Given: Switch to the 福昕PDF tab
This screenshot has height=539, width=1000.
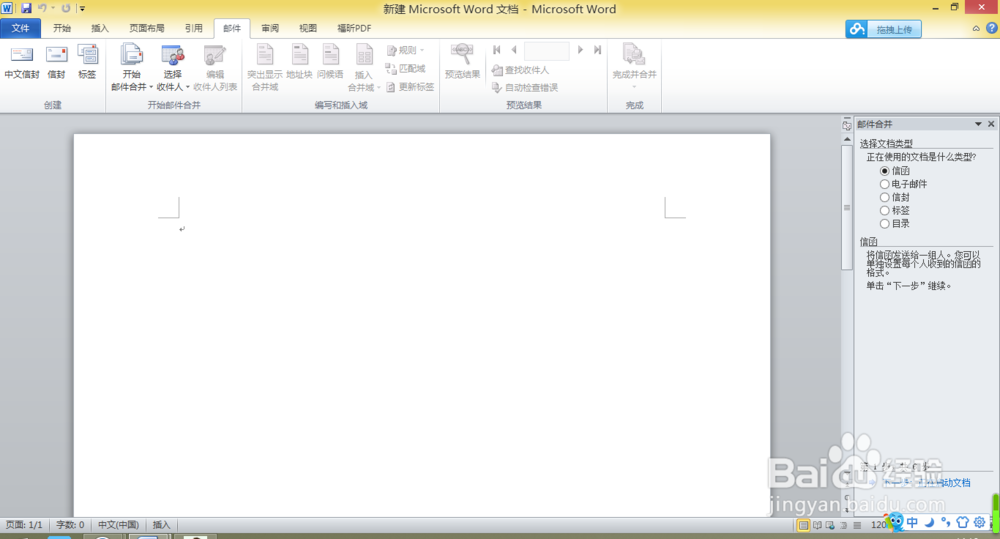Looking at the screenshot, I should [x=354, y=28].
